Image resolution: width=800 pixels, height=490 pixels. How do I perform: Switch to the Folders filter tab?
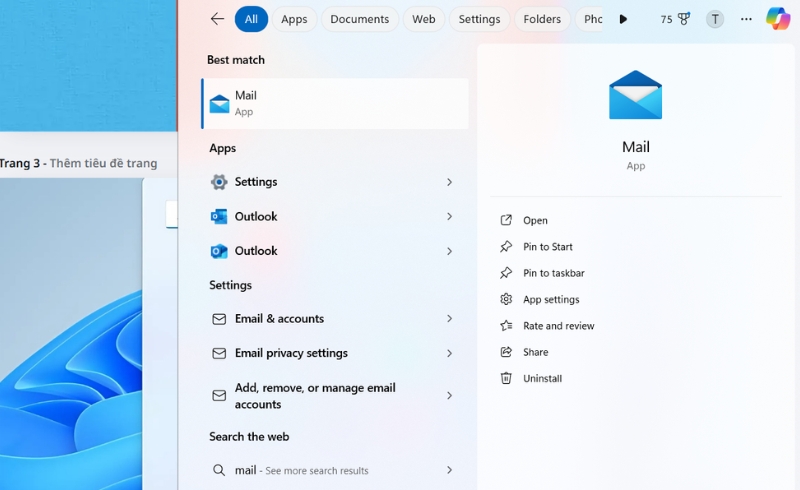[542, 19]
